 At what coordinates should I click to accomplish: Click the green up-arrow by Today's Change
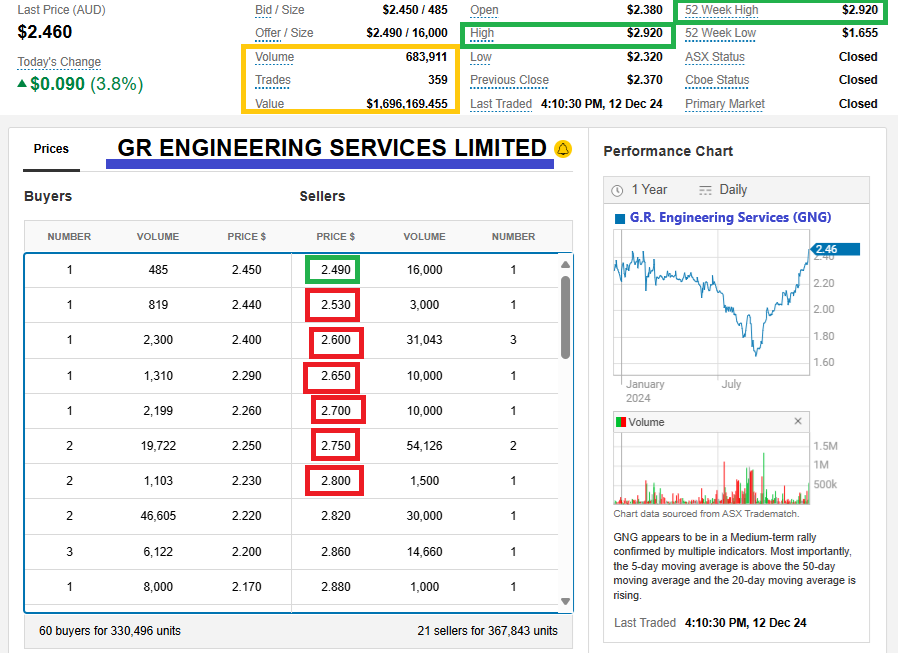point(22,84)
